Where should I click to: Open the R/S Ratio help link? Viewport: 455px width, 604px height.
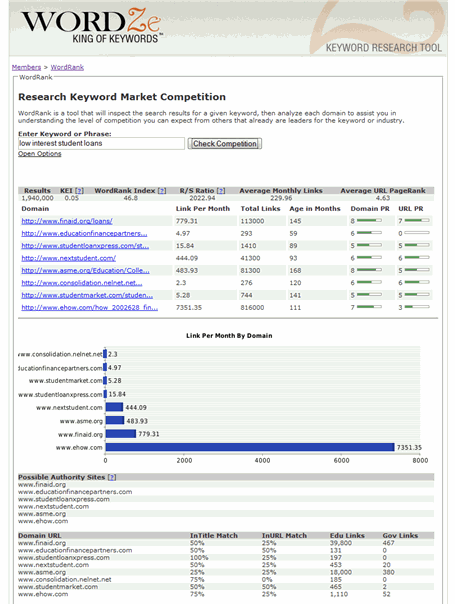[221, 191]
